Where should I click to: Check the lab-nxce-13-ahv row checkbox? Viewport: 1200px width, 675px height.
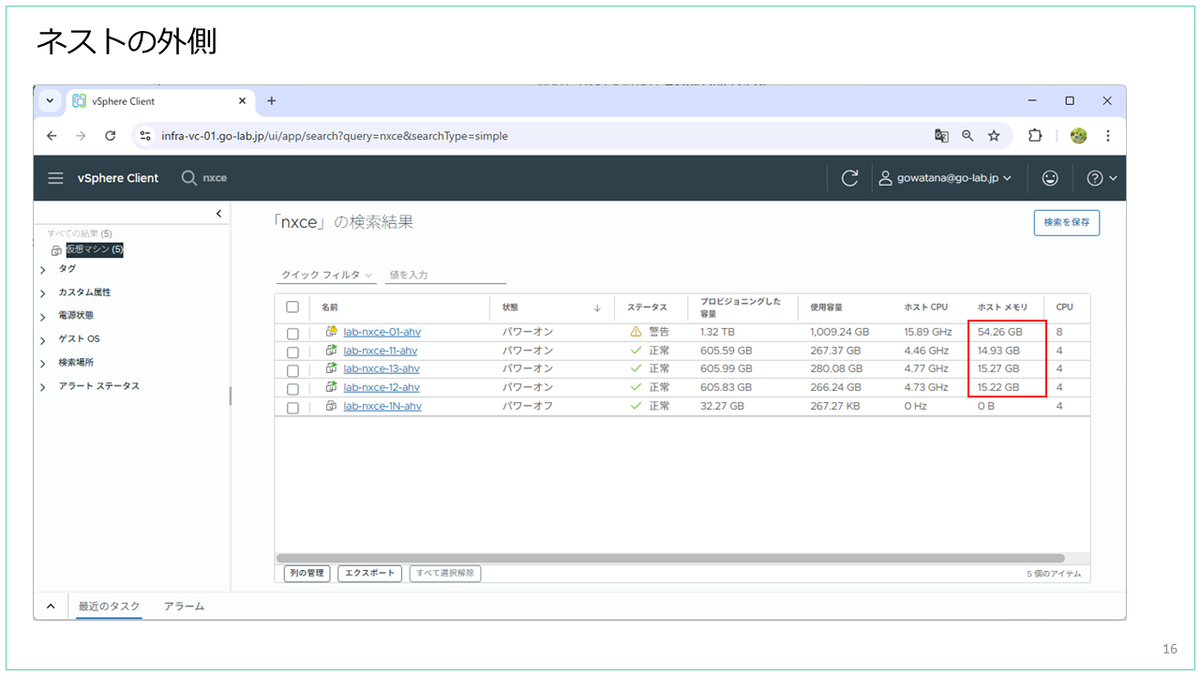(292, 370)
